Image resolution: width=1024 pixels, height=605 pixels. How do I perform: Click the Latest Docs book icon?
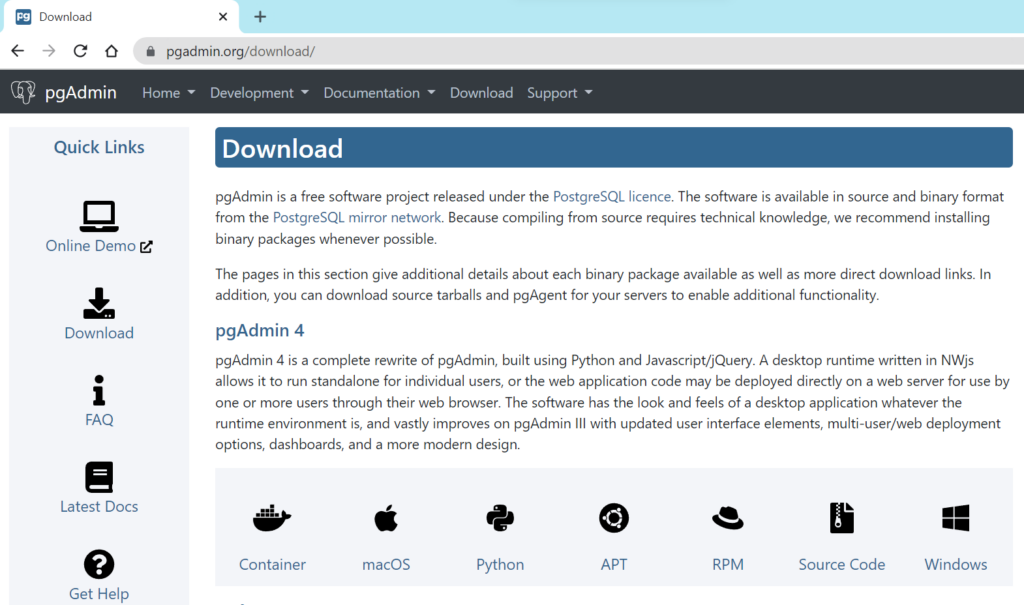point(99,477)
